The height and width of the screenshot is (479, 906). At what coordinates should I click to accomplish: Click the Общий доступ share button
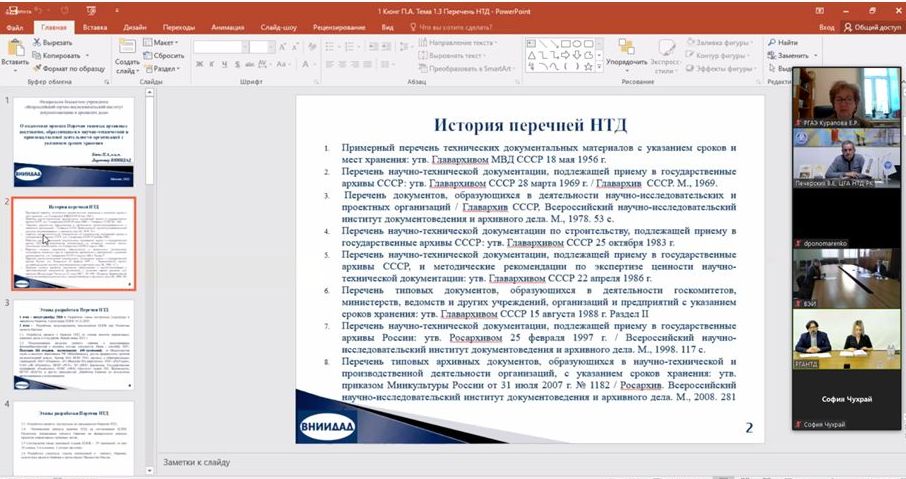pos(872,27)
